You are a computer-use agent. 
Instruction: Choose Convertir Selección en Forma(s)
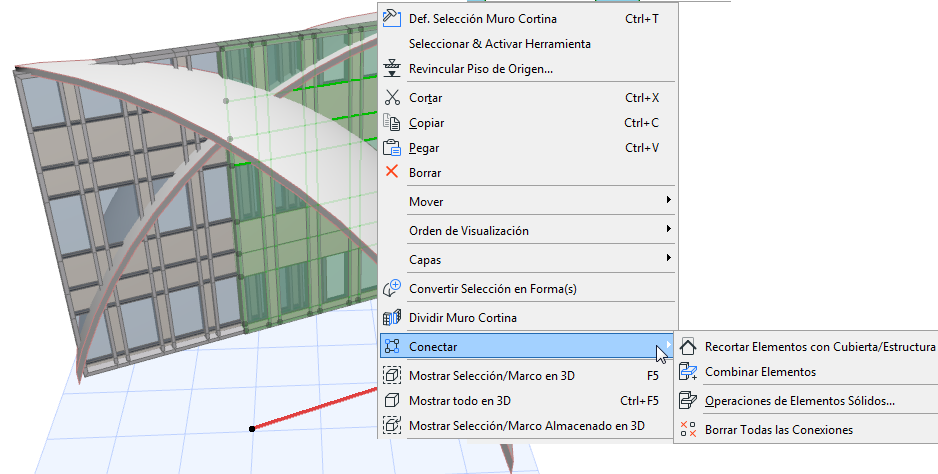click(x=528, y=288)
